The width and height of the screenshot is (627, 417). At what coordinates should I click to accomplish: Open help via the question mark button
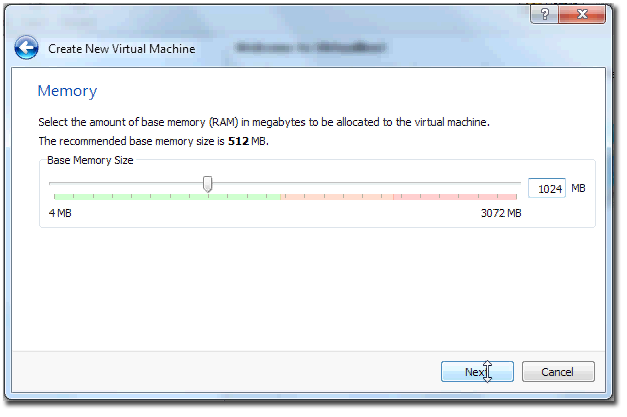tap(544, 14)
